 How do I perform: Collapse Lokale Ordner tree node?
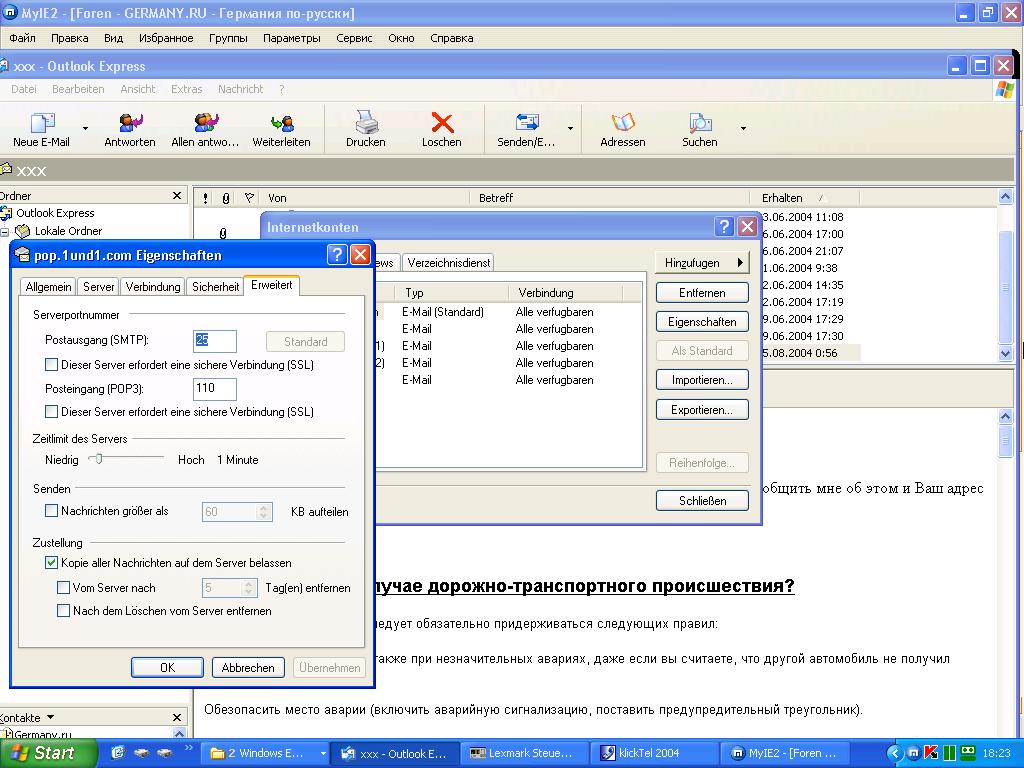[x=5, y=231]
